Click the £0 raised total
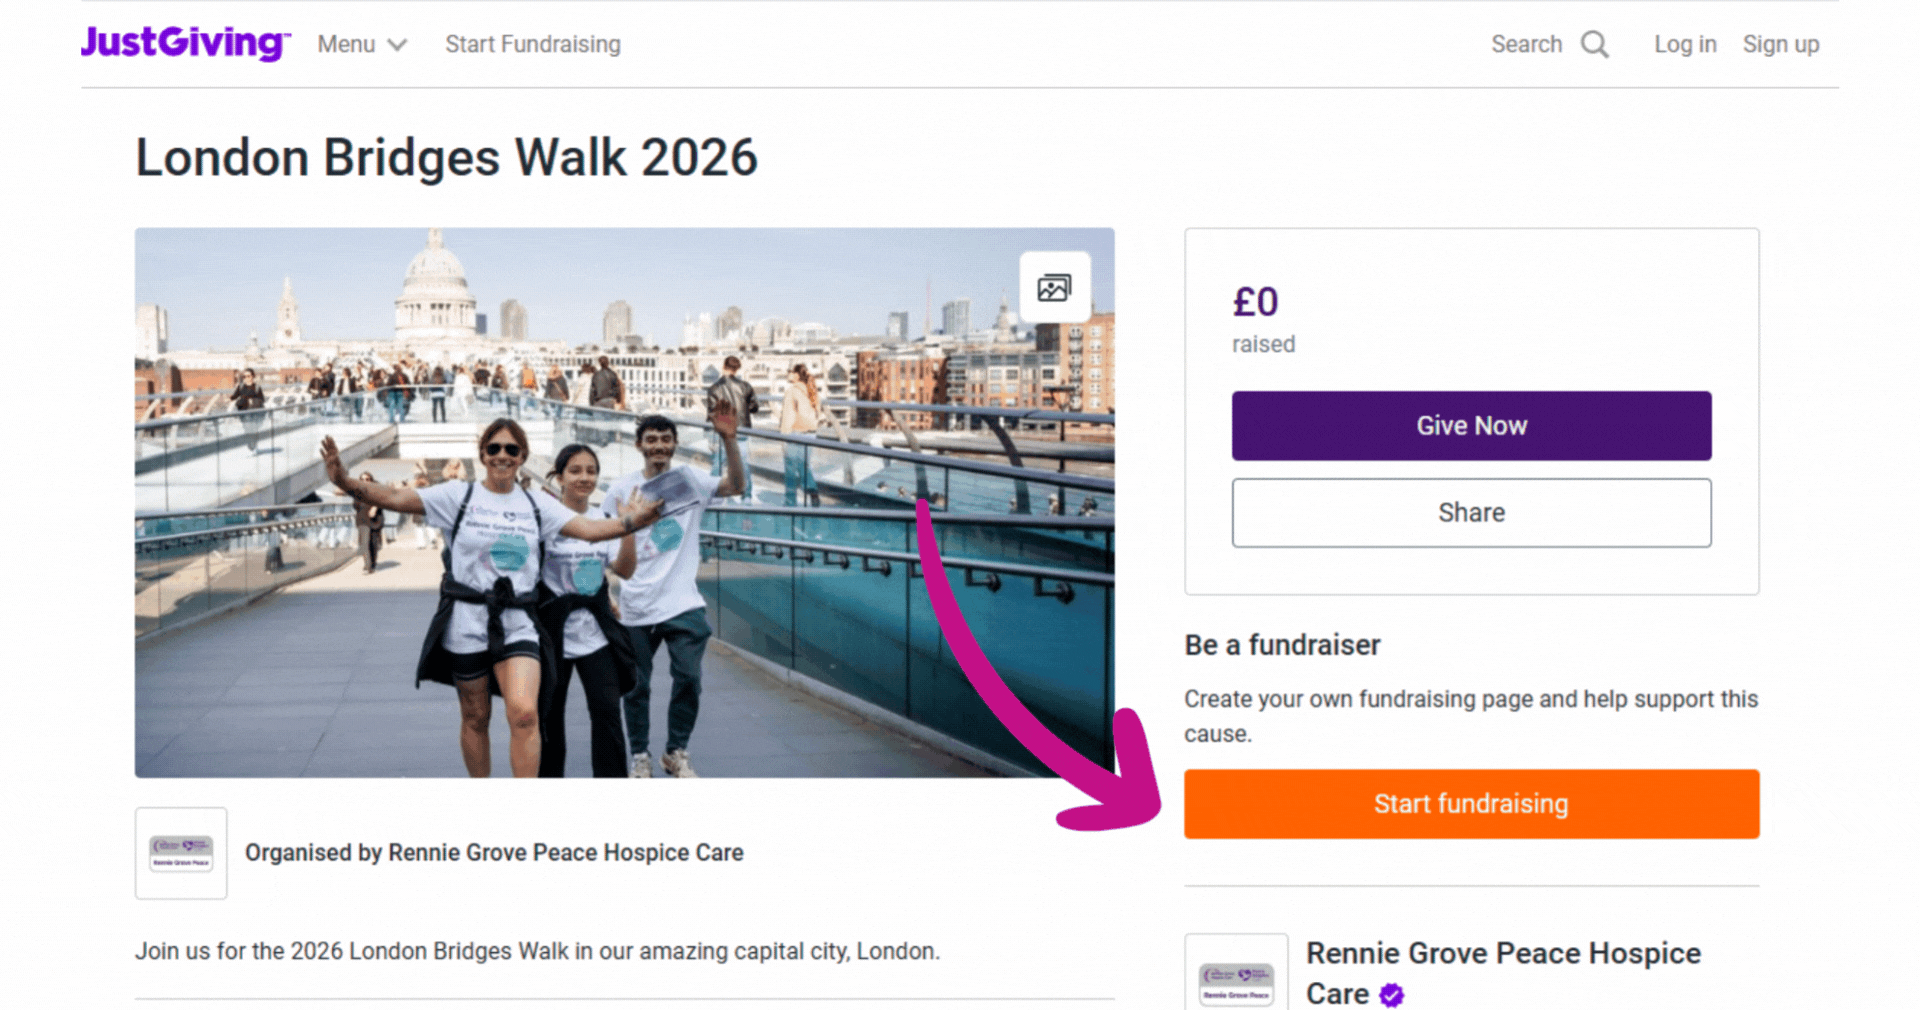 pyautogui.click(x=1255, y=302)
